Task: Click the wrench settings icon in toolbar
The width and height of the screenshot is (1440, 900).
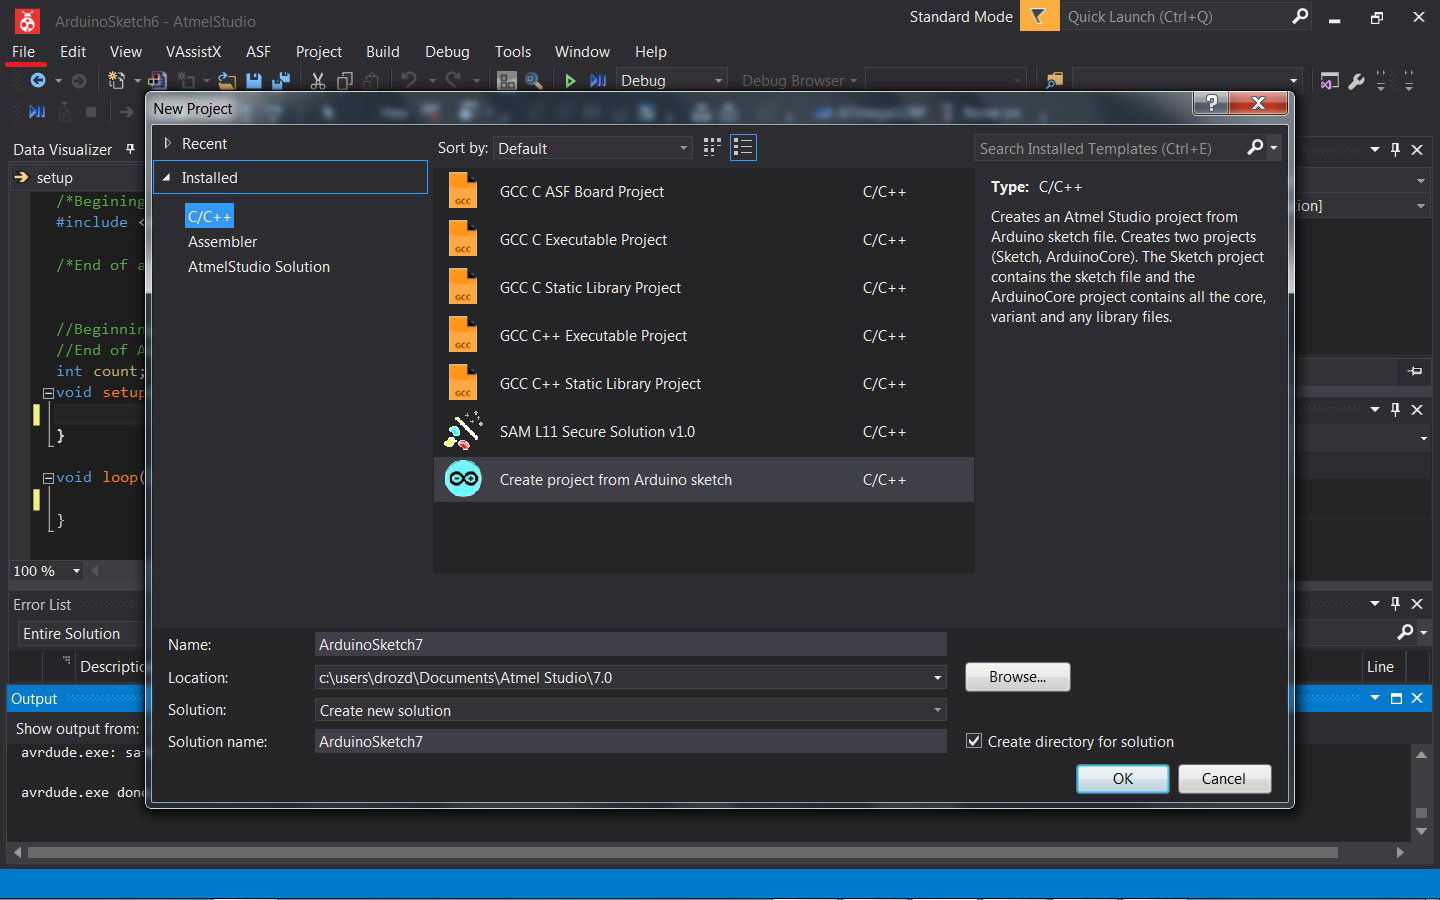Action: (x=1356, y=81)
